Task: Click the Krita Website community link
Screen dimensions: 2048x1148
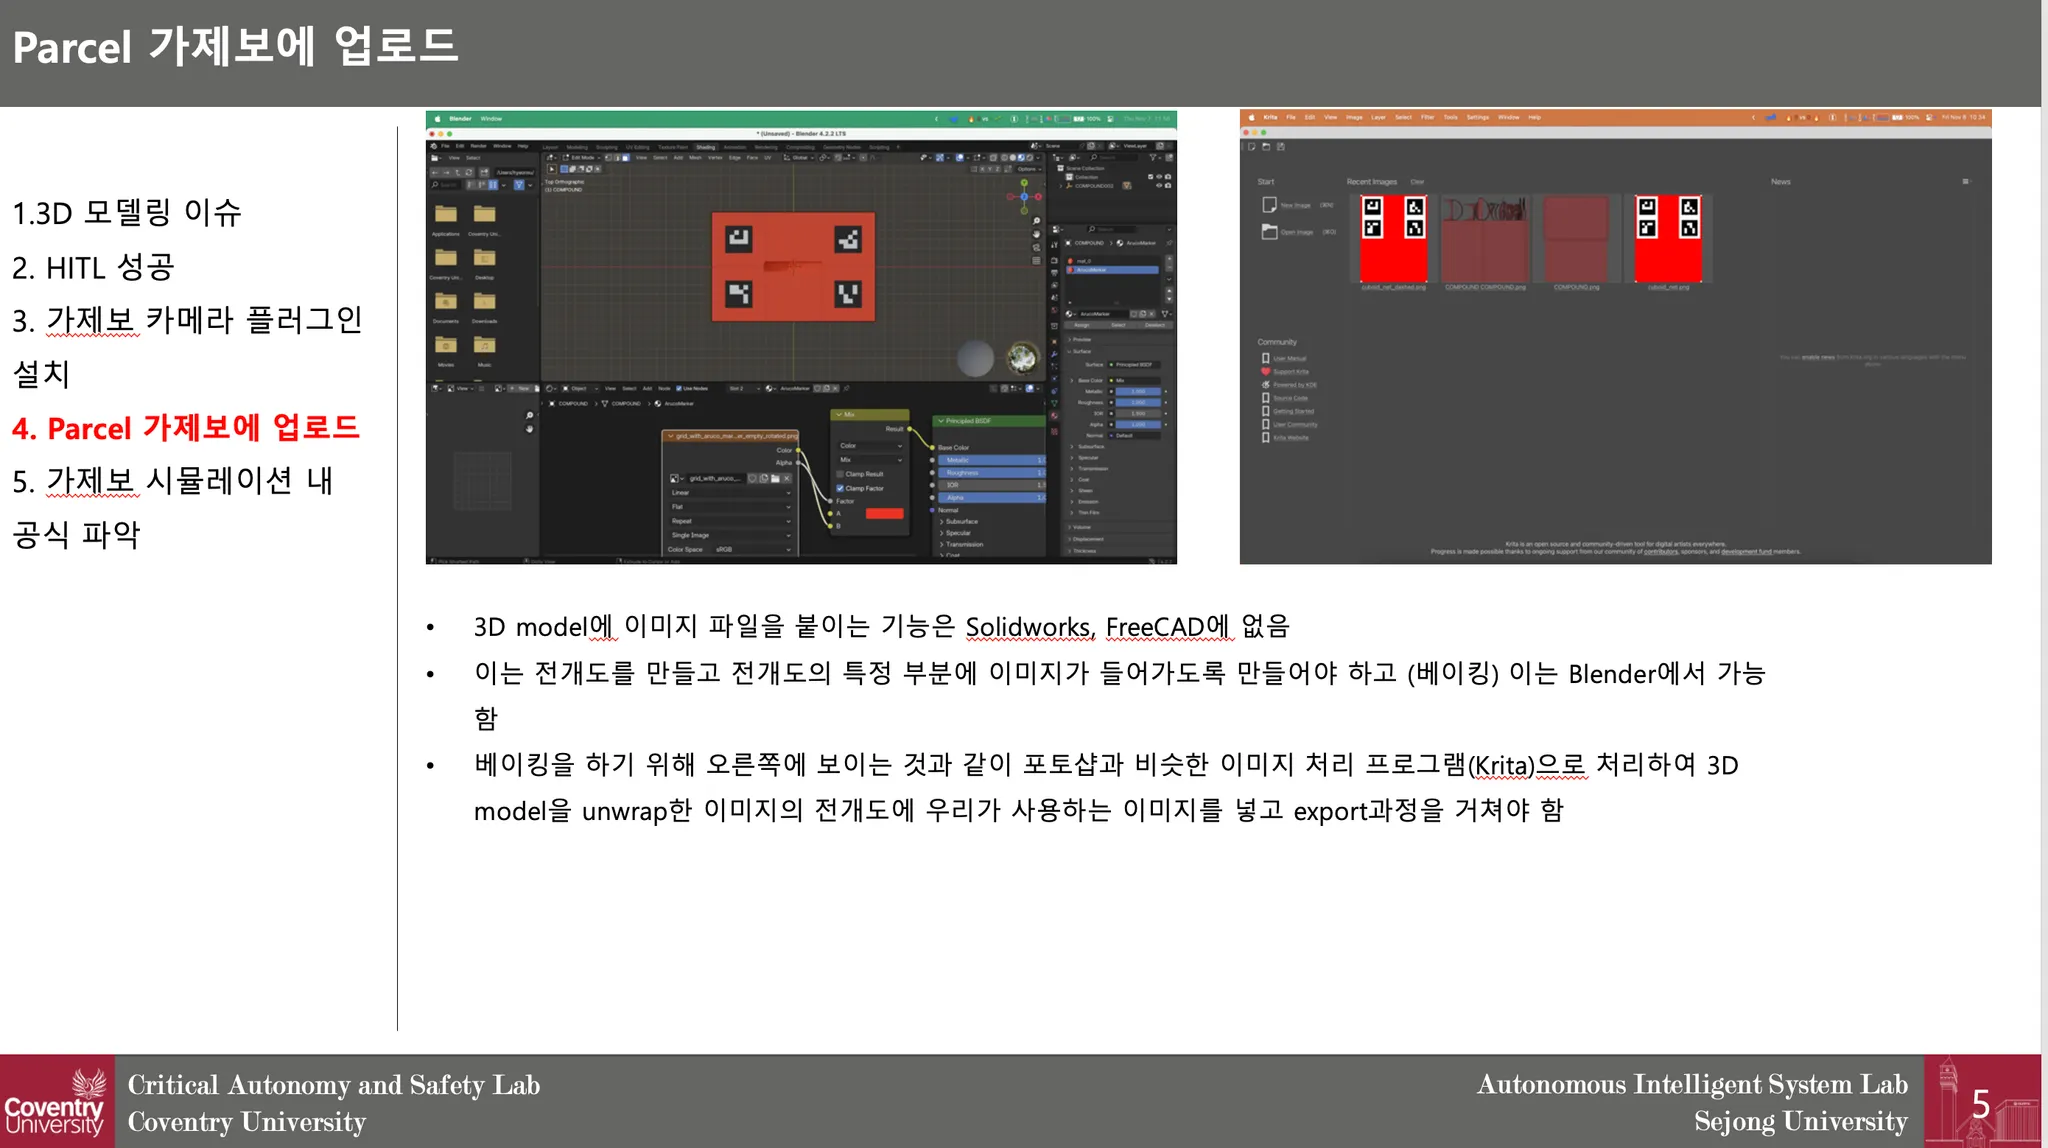Action: coord(1289,438)
